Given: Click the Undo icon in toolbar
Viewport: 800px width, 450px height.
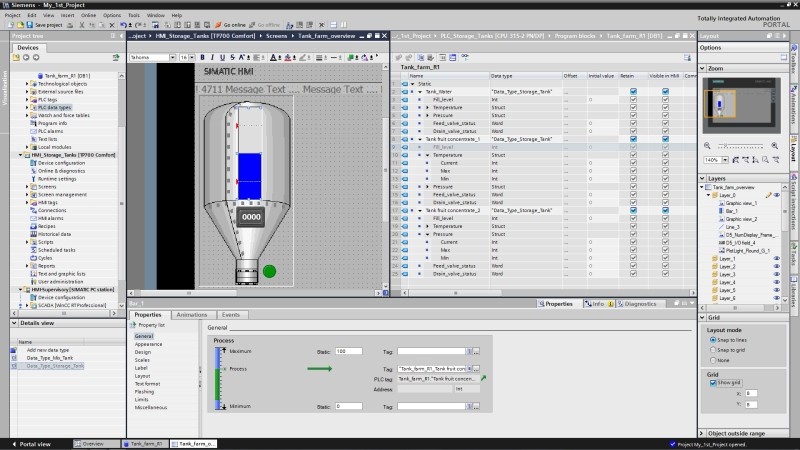Looking at the screenshot, I should pyautogui.click(x=123, y=24).
